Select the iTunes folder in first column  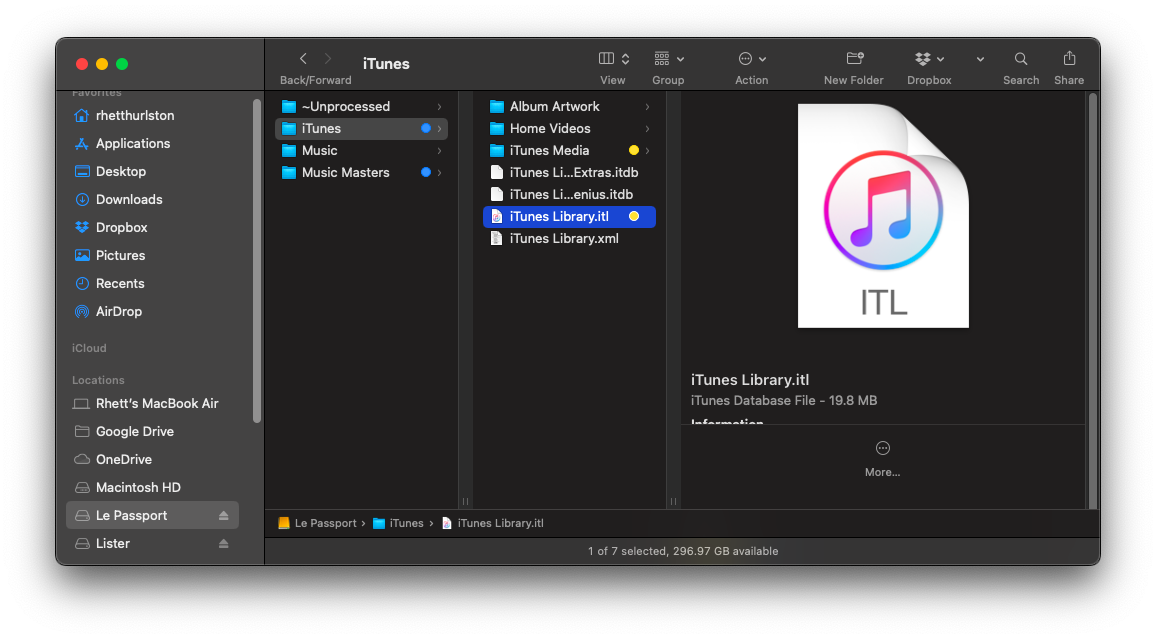pos(361,129)
